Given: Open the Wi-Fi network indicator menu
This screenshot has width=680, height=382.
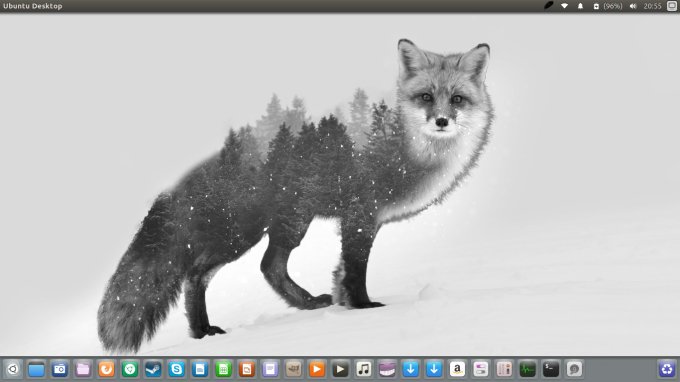Looking at the screenshot, I should click(x=564, y=6).
